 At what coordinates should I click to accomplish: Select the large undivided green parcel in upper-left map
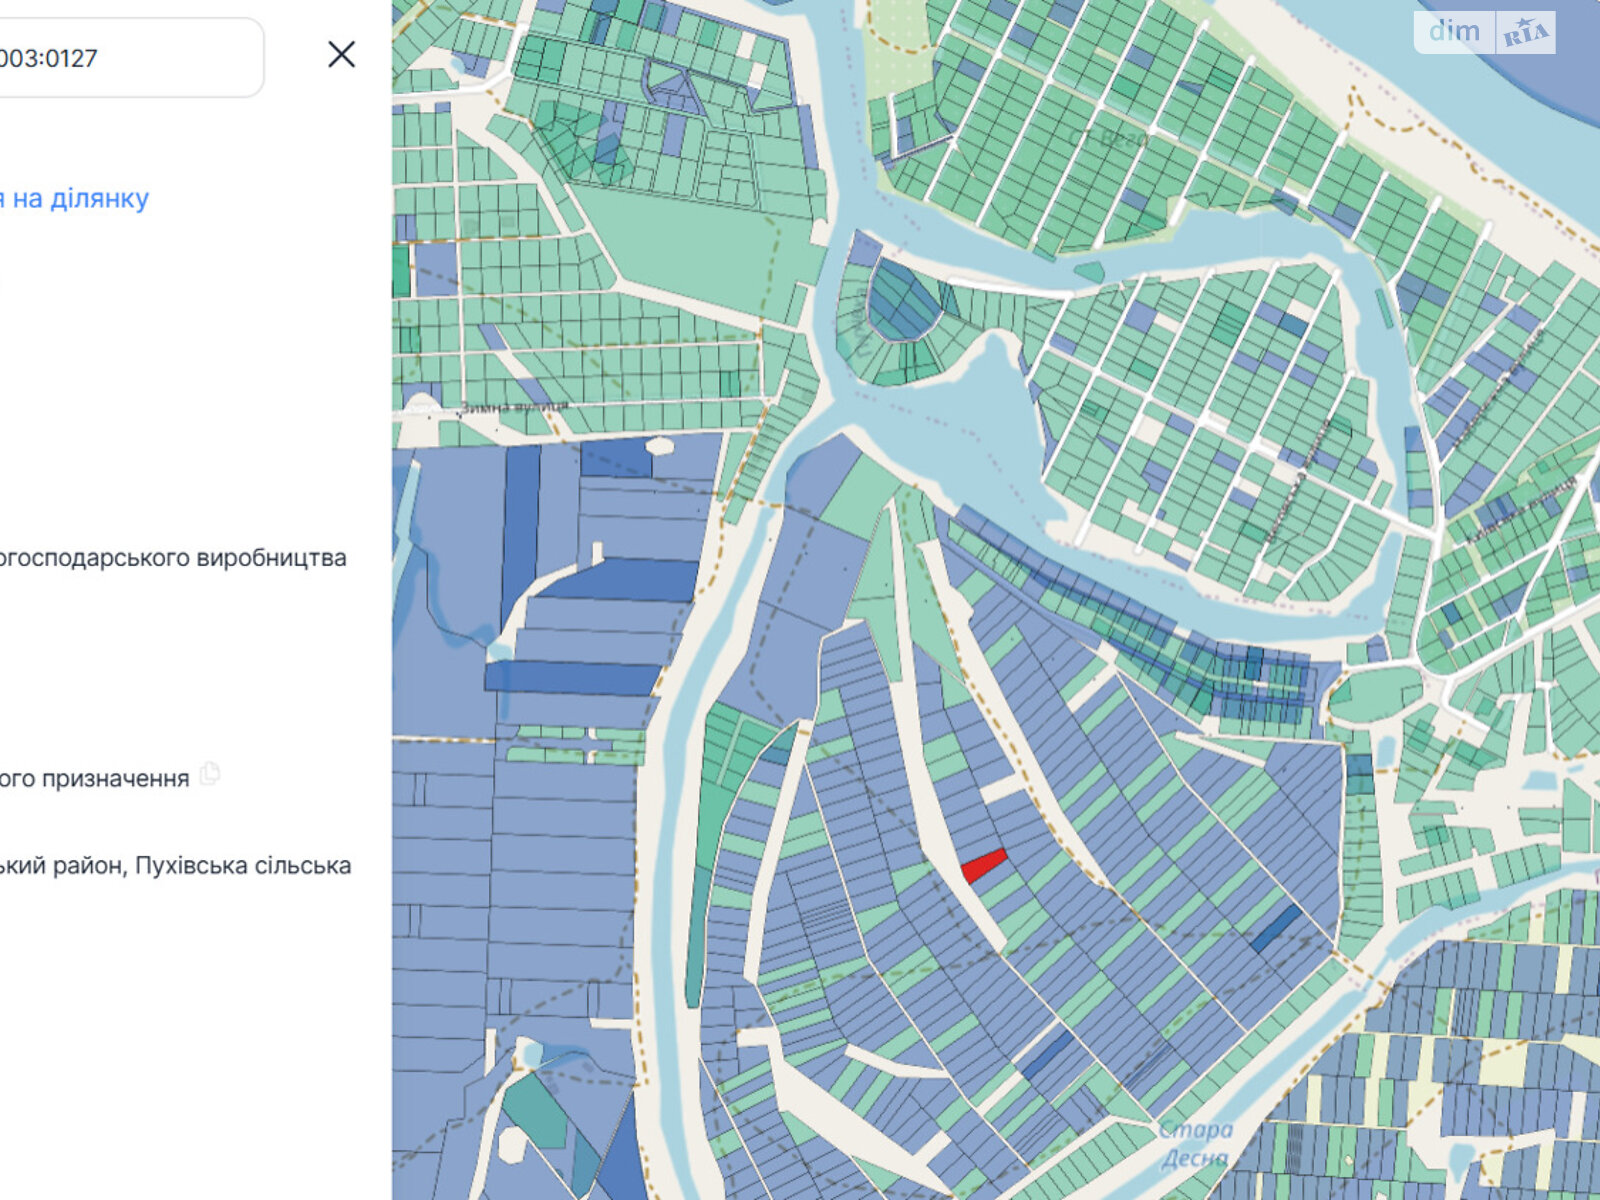pyautogui.click(x=690, y=250)
